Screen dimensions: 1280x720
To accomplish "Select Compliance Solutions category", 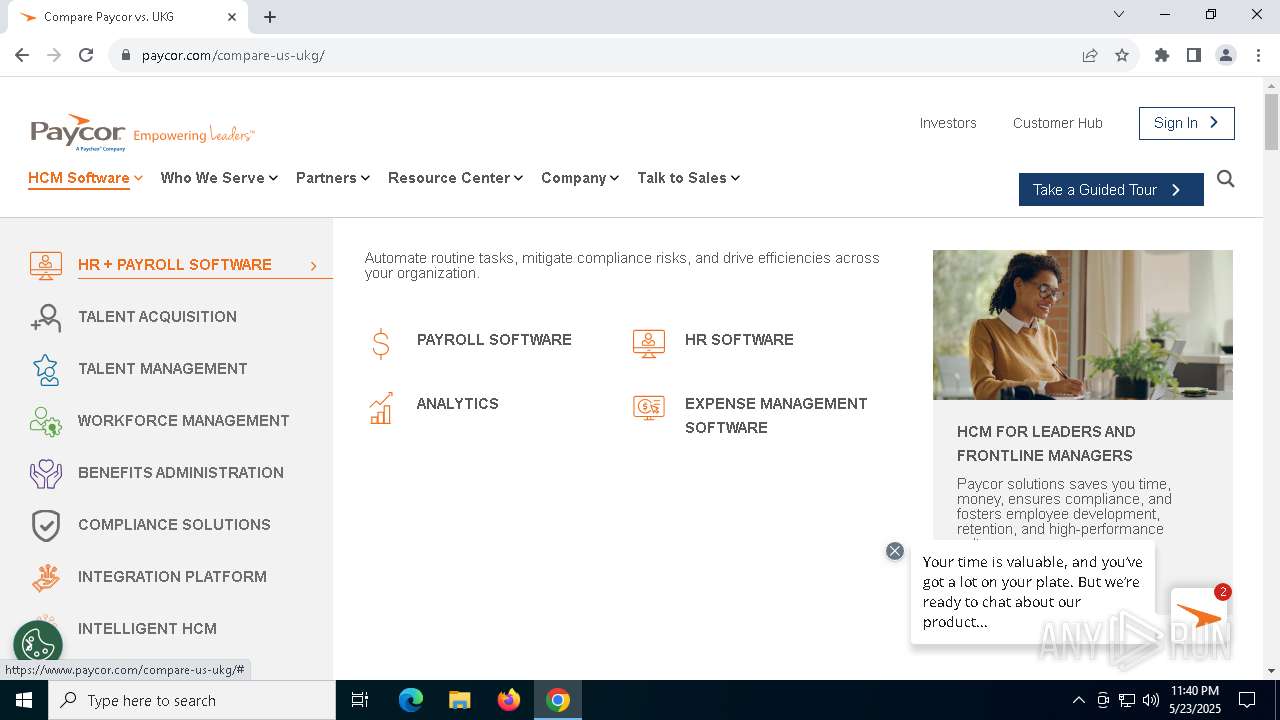I will point(174,525).
